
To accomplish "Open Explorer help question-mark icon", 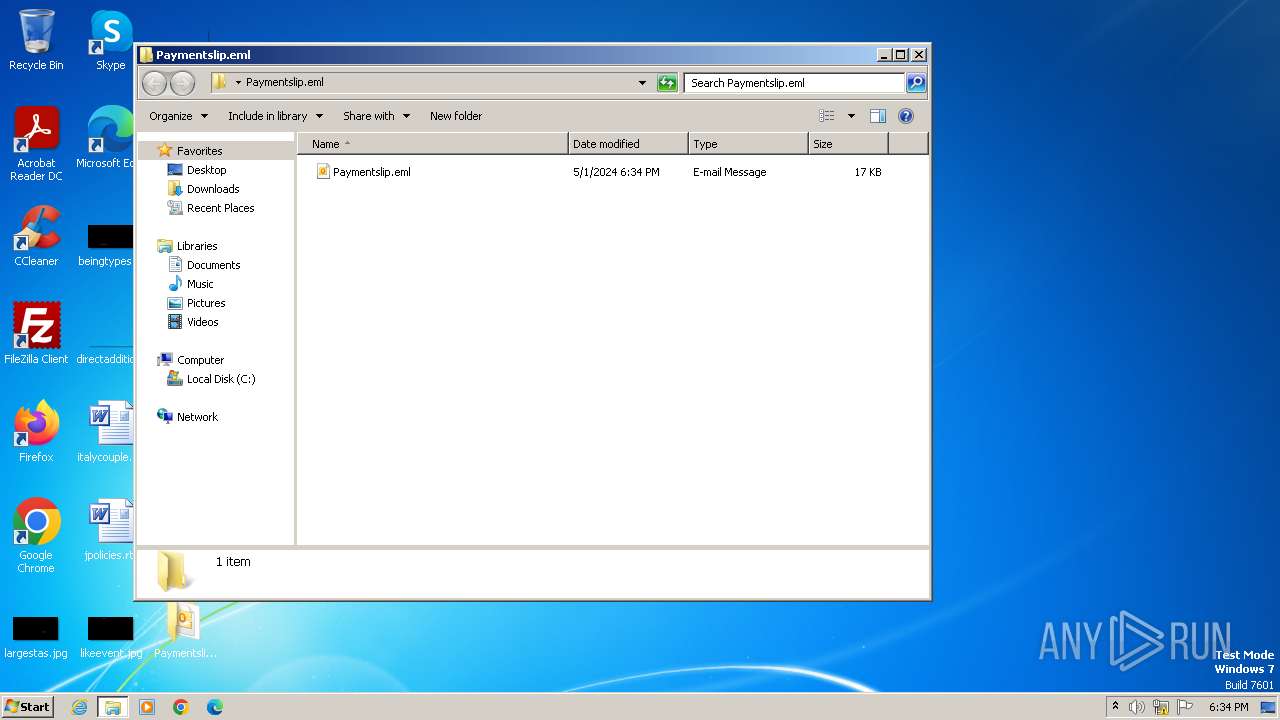I will click(x=906, y=116).
